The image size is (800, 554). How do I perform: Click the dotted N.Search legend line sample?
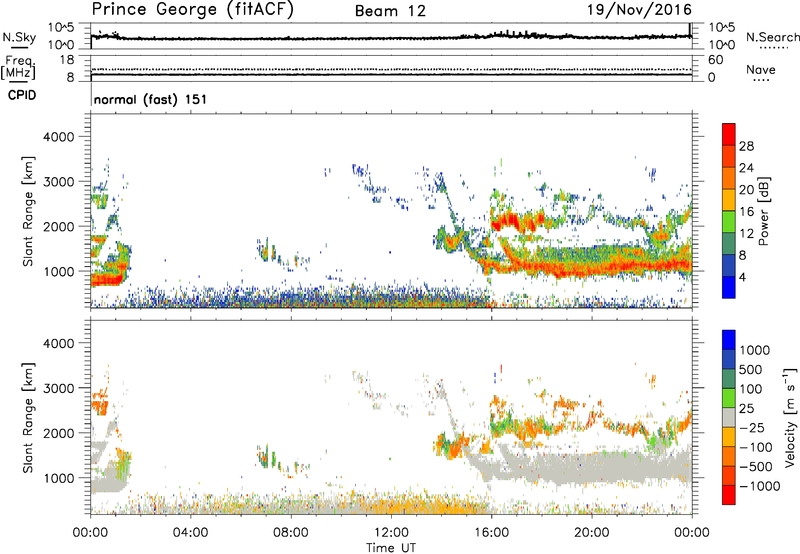click(x=773, y=47)
